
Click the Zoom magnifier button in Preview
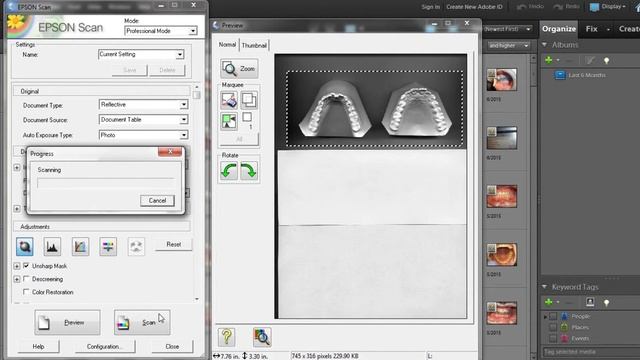click(x=239, y=69)
